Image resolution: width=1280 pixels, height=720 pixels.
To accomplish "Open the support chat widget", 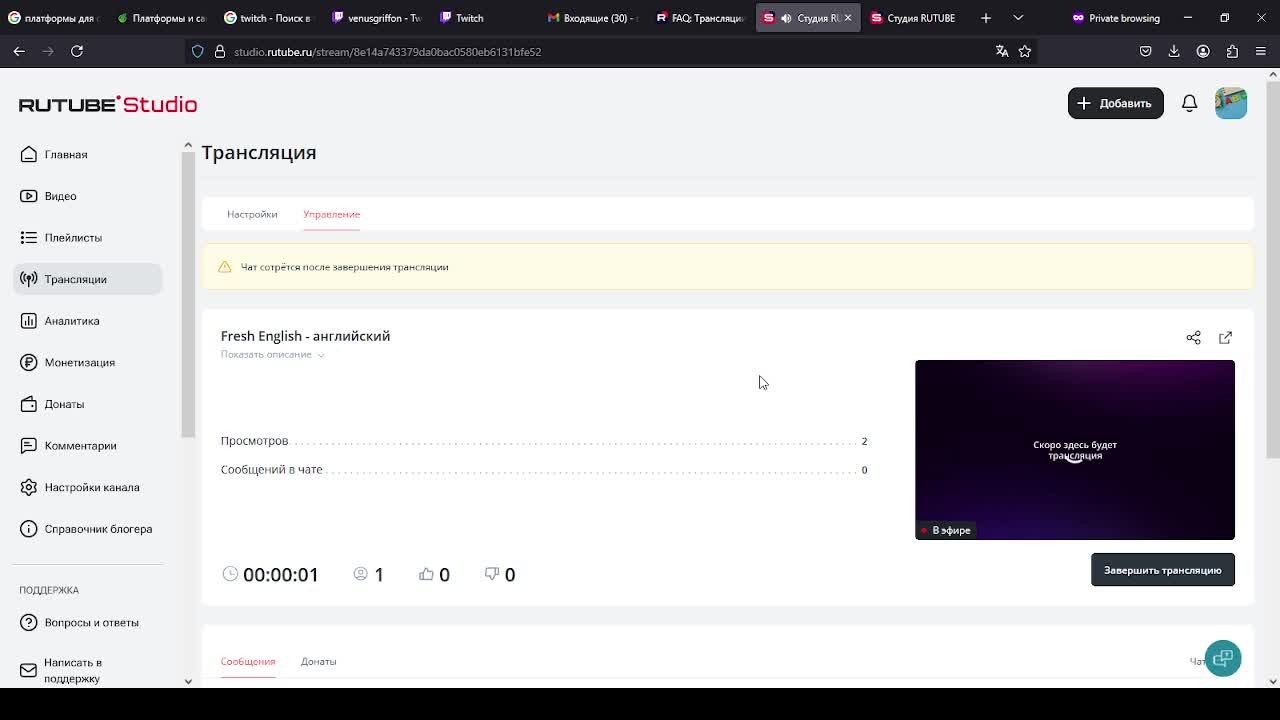I will coord(1223,658).
